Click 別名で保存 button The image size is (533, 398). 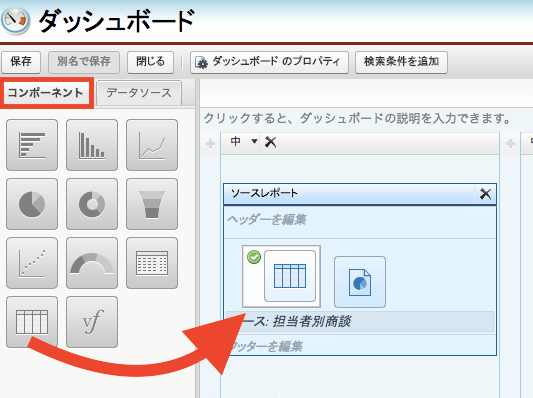coord(84,62)
